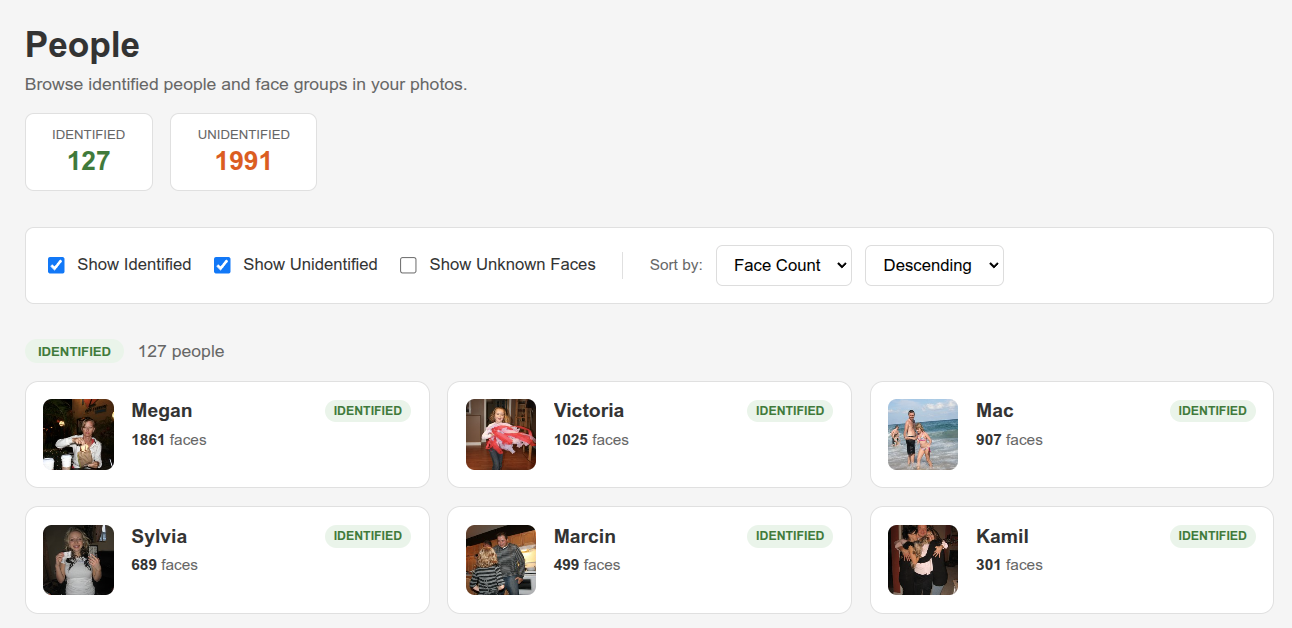Open the Marcin person name link

585,537
